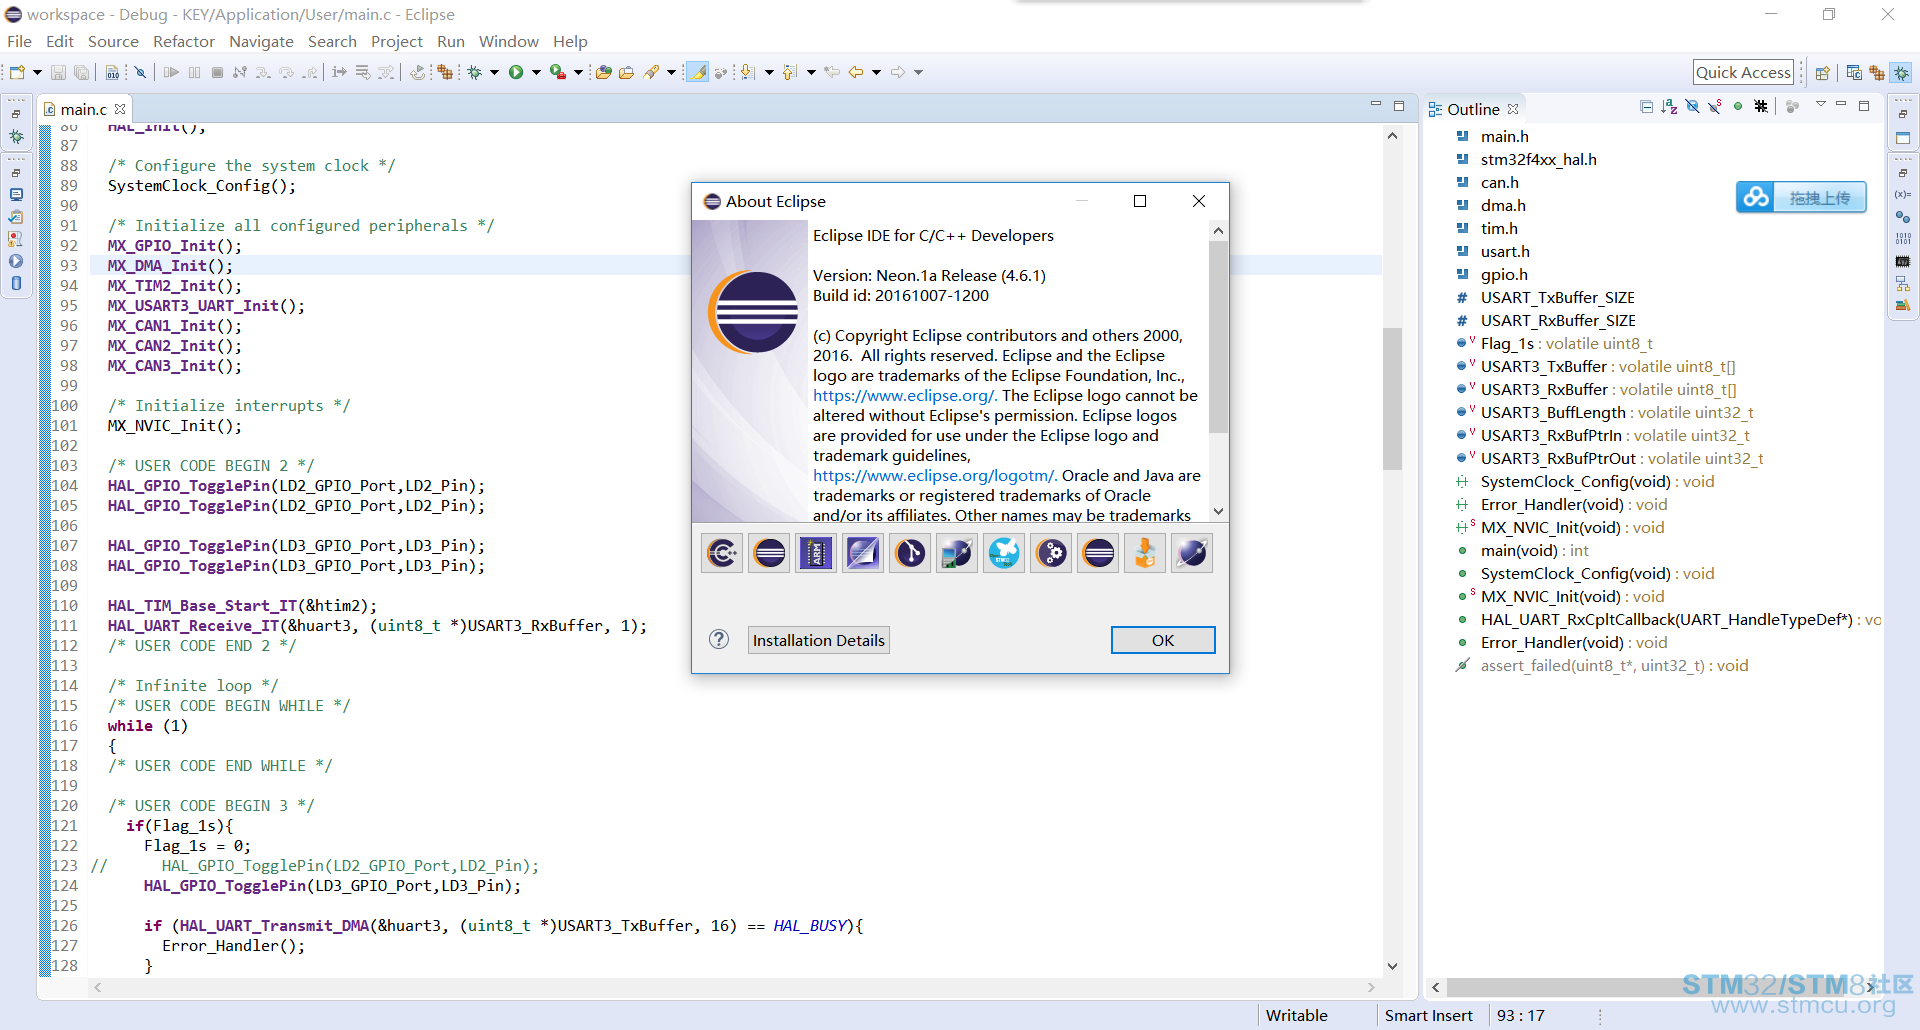Toggle Hide Inactive Elements in Outline view
The width and height of the screenshot is (1920, 1030).
1761,107
